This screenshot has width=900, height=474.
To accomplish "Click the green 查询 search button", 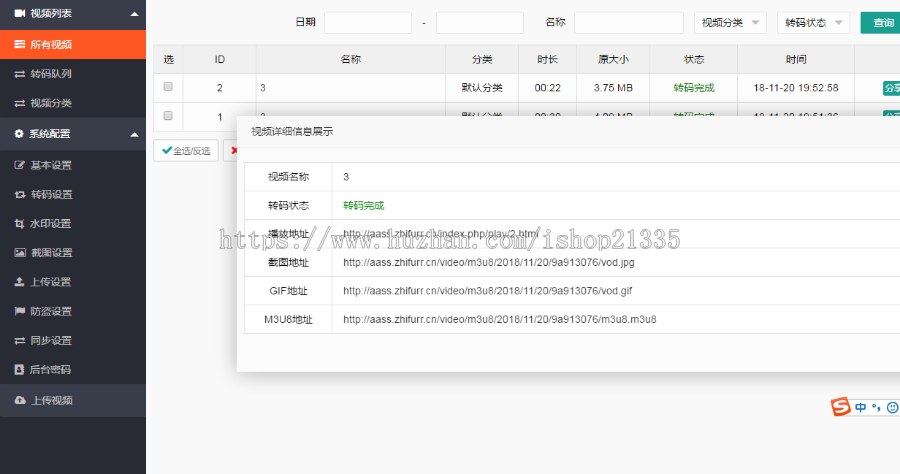I will 881,22.
